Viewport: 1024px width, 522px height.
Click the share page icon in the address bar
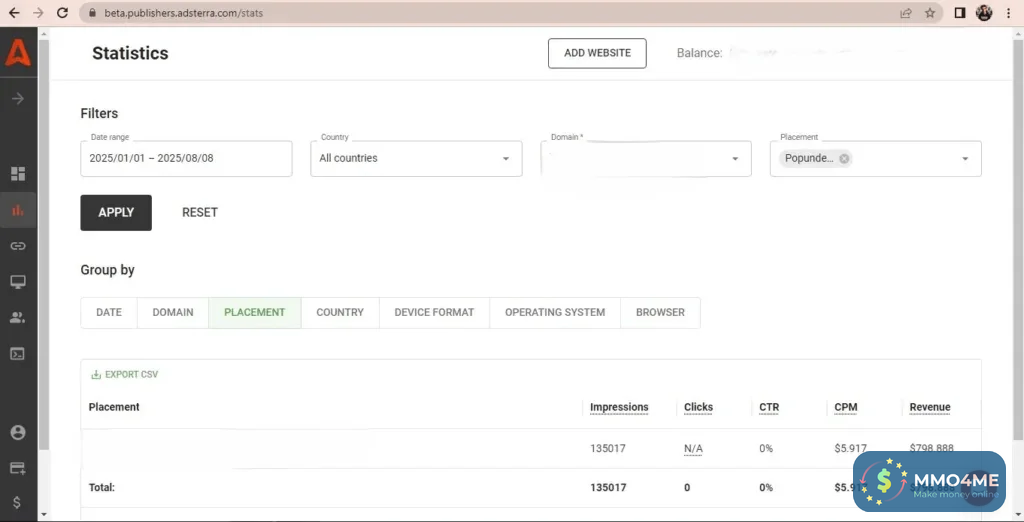[906, 12]
